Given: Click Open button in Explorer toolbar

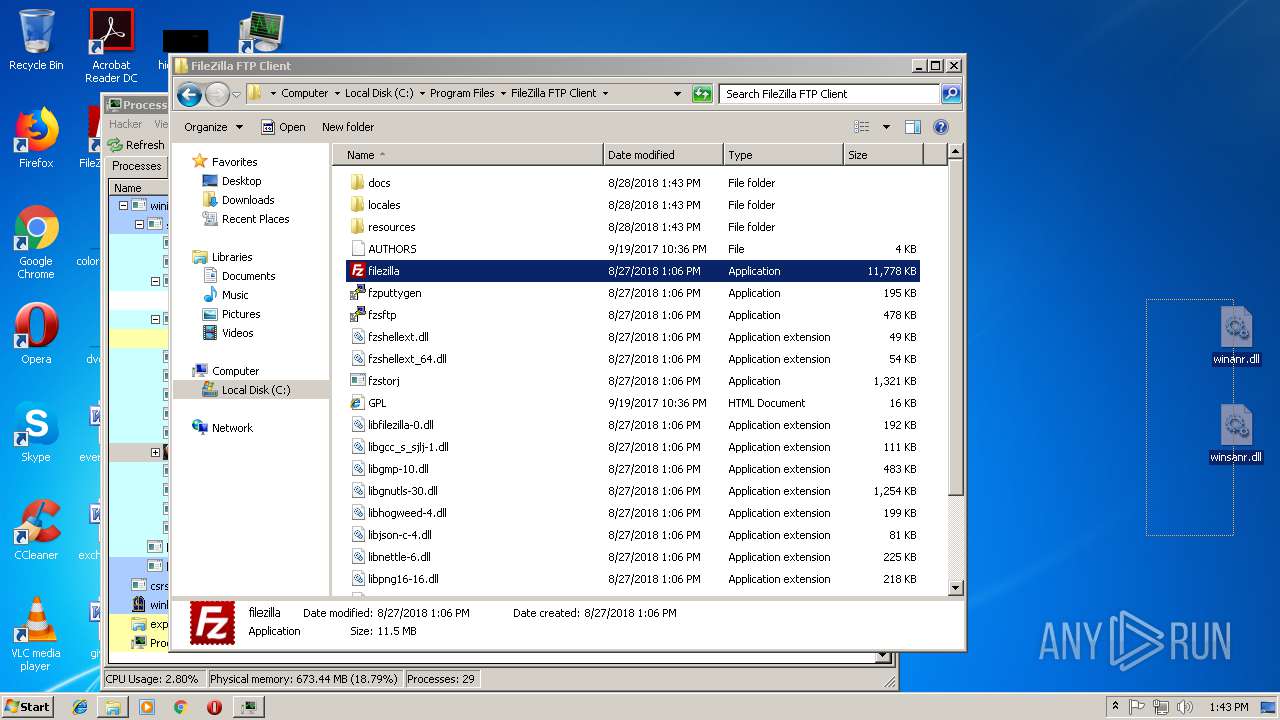Looking at the screenshot, I should coord(283,127).
